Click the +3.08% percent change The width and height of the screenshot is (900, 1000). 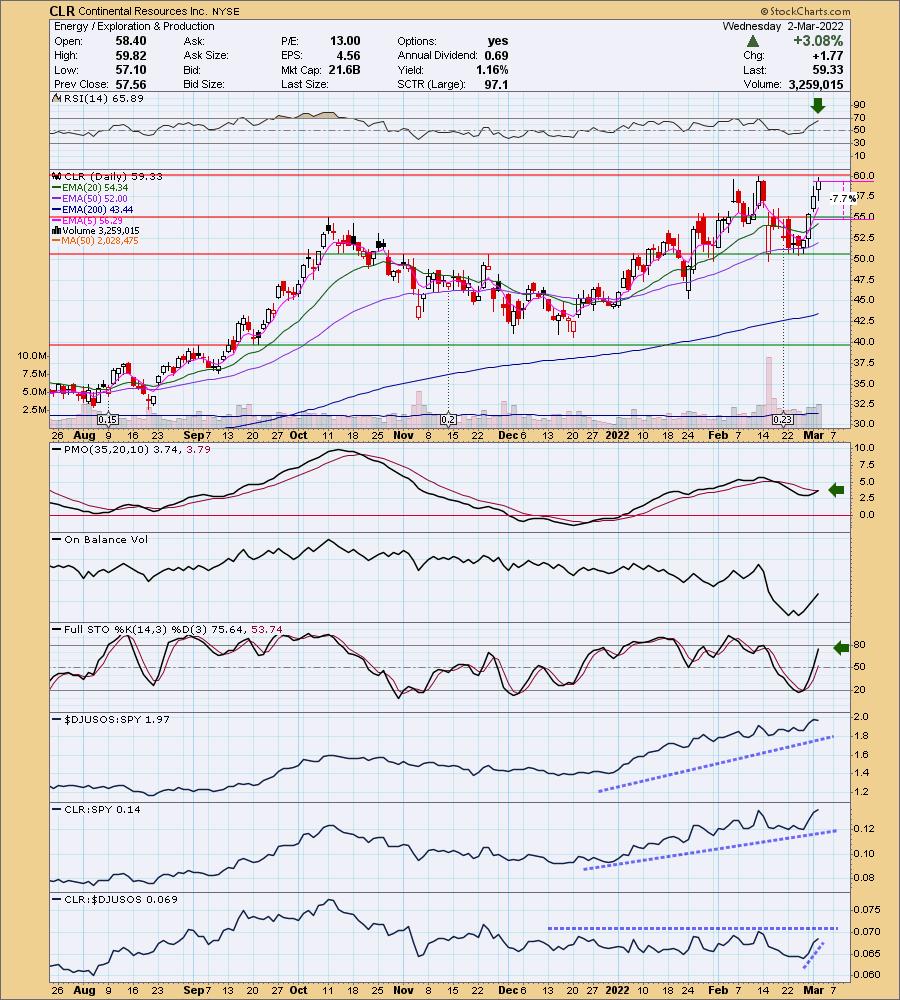[x=818, y=41]
